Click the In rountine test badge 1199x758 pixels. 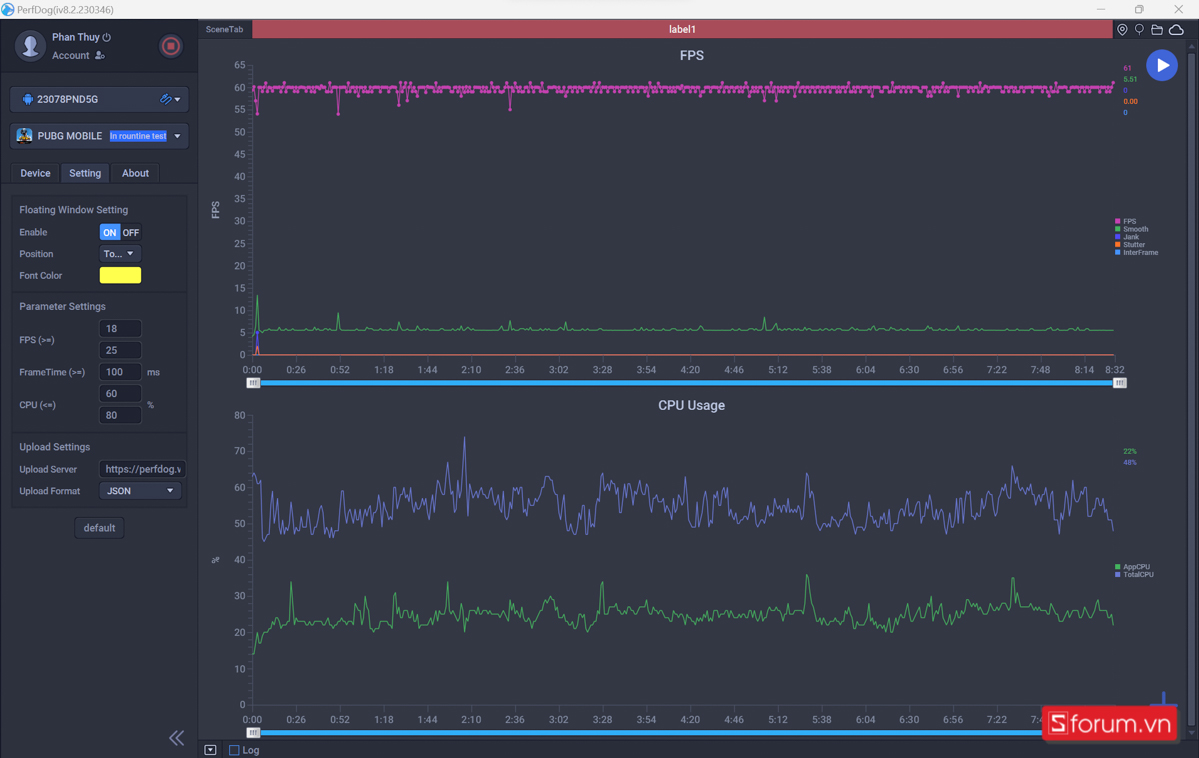point(138,136)
